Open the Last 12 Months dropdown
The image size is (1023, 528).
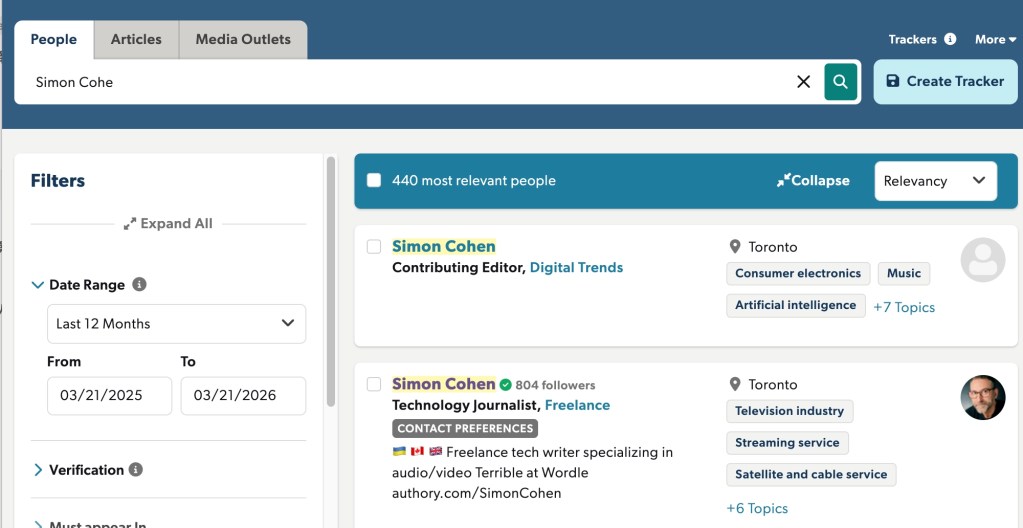[x=176, y=324]
